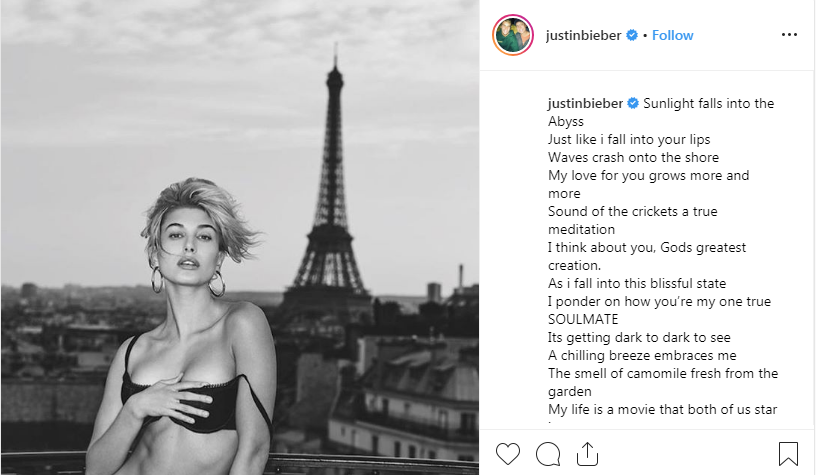
Task: Click the verified badge beside the header username
Action: (632, 35)
